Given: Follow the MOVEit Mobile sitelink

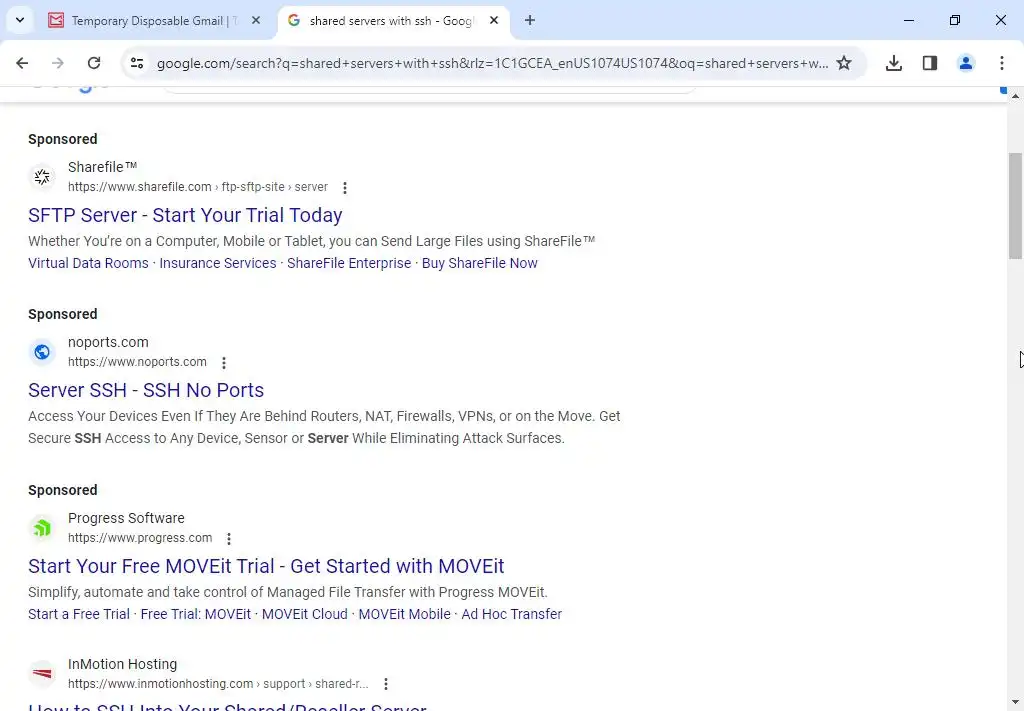Looking at the screenshot, I should tap(404, 614).
